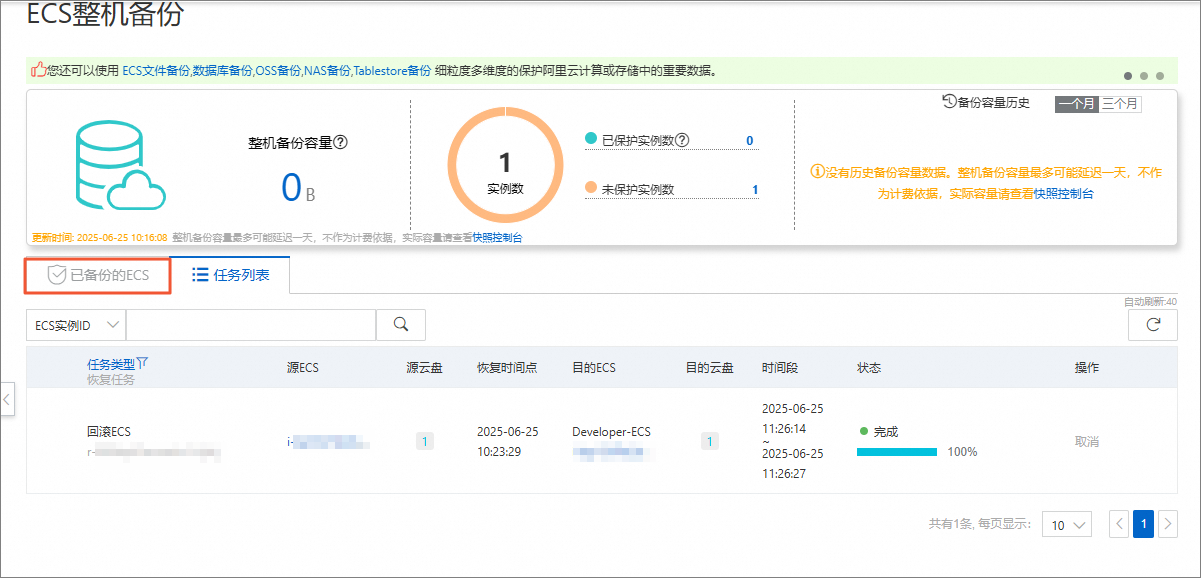Screen dimensions: 1201x578
Task: Select the 三个月 range toggle
Action: [1119, 103]
